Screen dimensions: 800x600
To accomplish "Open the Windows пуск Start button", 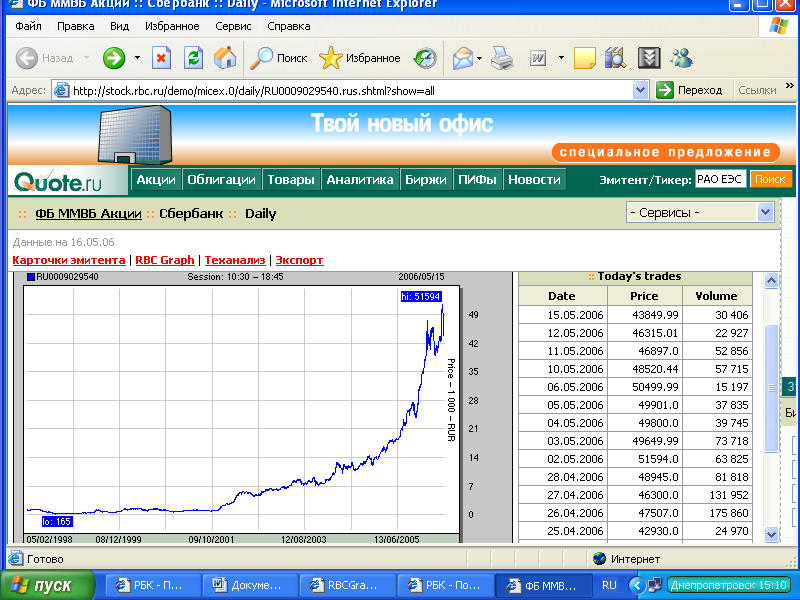I will (x=47, y=585).
